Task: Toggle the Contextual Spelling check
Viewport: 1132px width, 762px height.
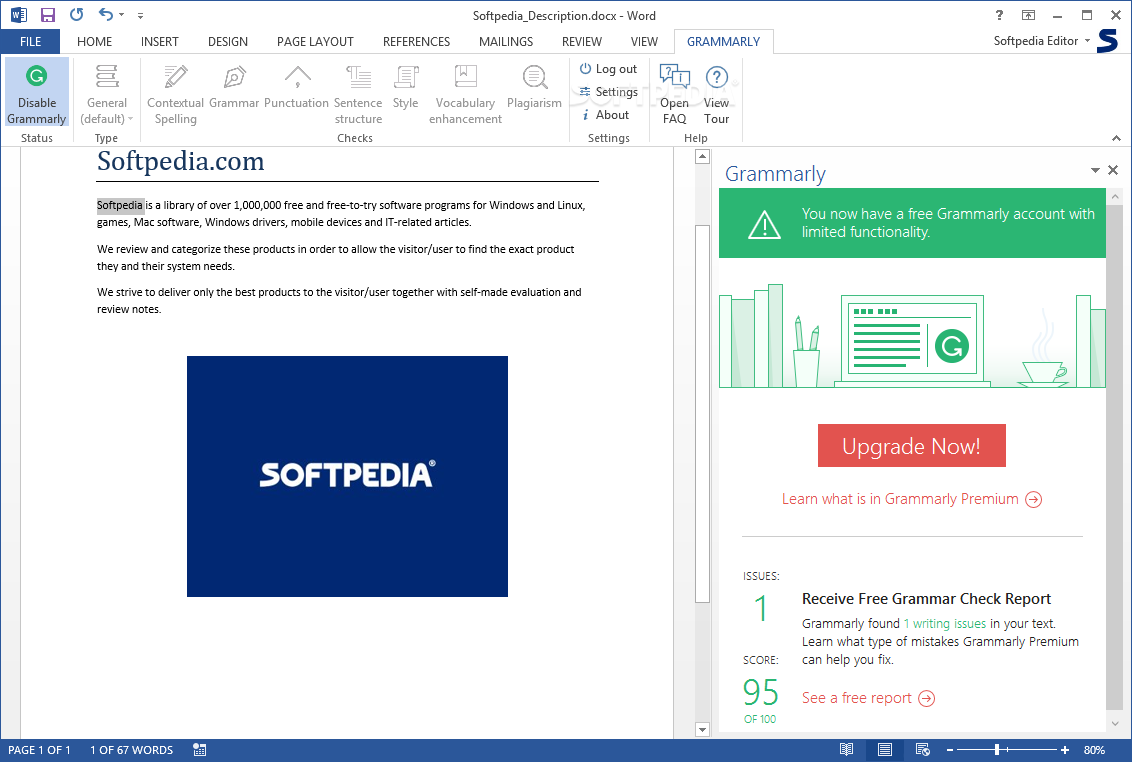Action: click(x=175, y=93)
